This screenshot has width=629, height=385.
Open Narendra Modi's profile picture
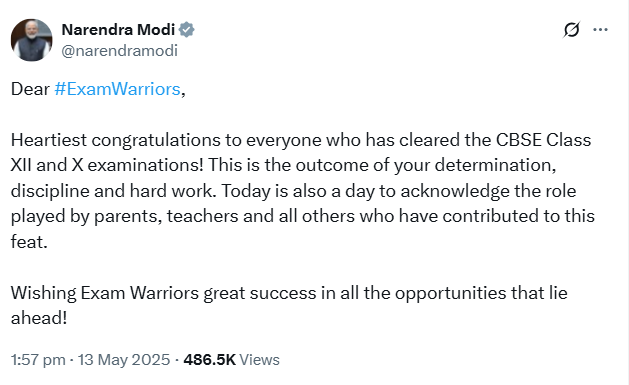(x=31, y=40)
